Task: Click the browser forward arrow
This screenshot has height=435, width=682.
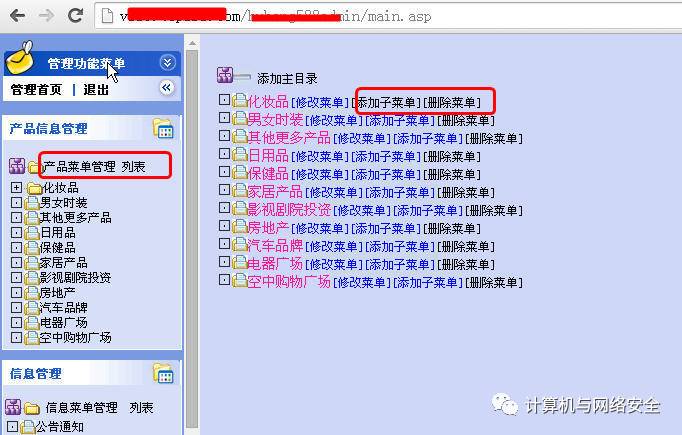Action: pyautogui.click(x=46, y=16)
